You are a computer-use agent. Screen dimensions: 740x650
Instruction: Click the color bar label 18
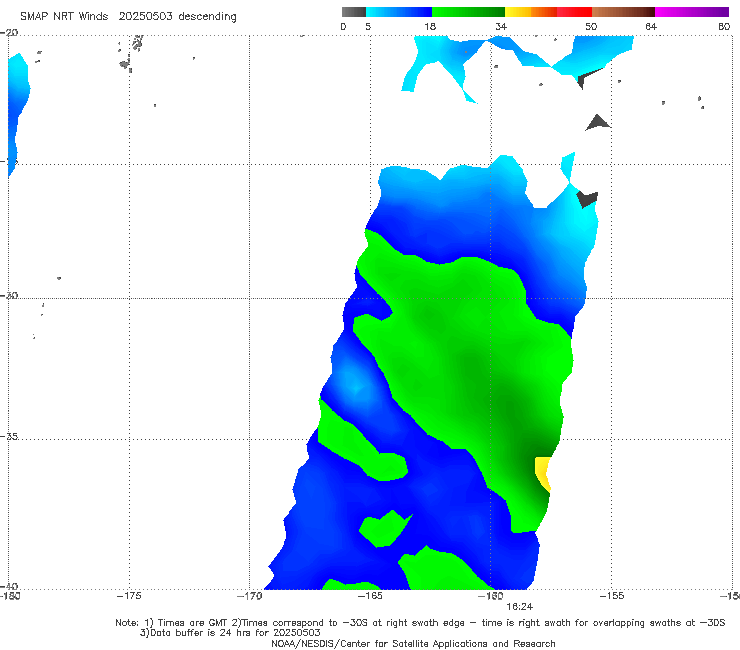coord(430,26)
